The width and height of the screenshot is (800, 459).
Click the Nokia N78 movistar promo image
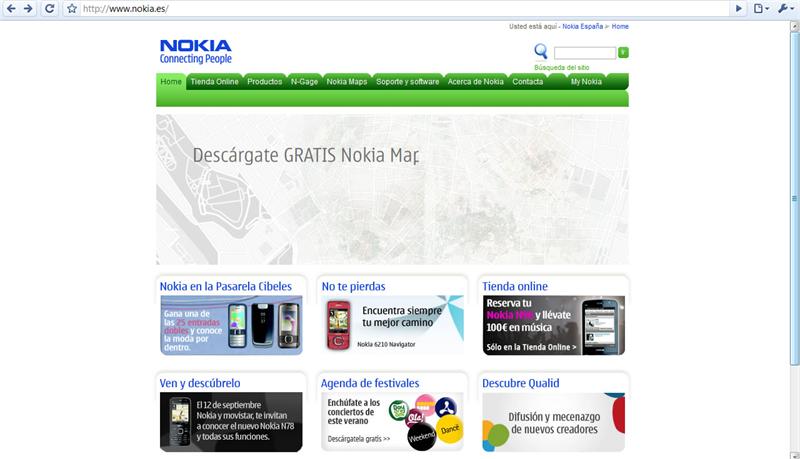click(231, 422)
